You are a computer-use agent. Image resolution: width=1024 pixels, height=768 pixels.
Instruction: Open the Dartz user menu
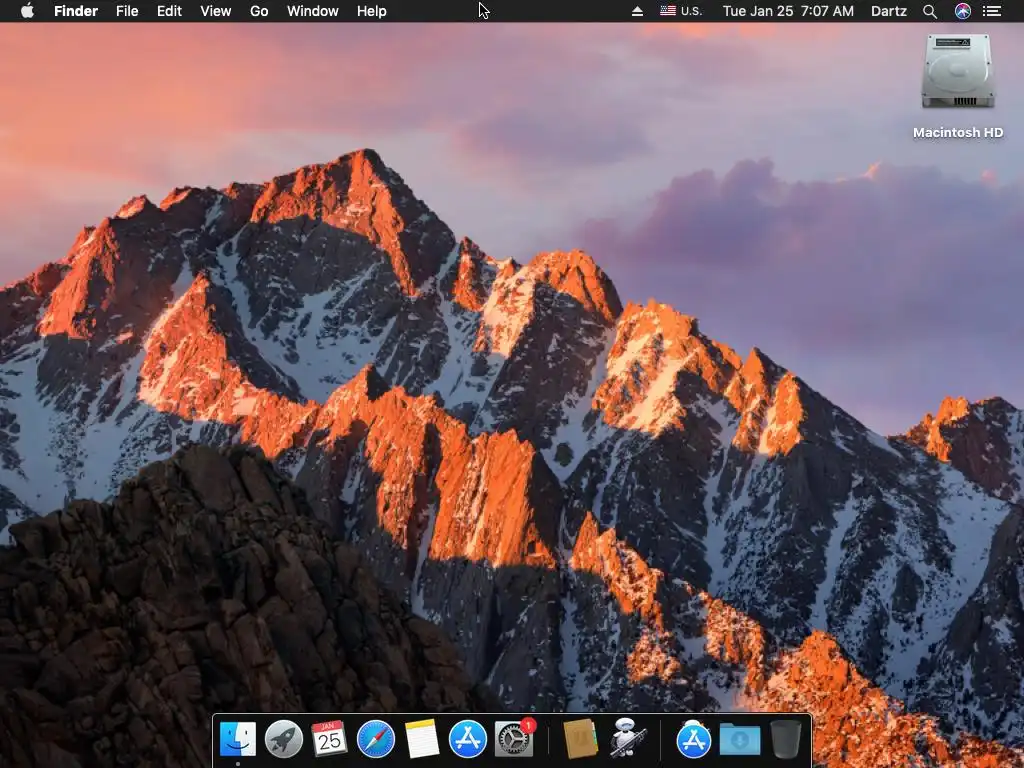pos(889,11)
